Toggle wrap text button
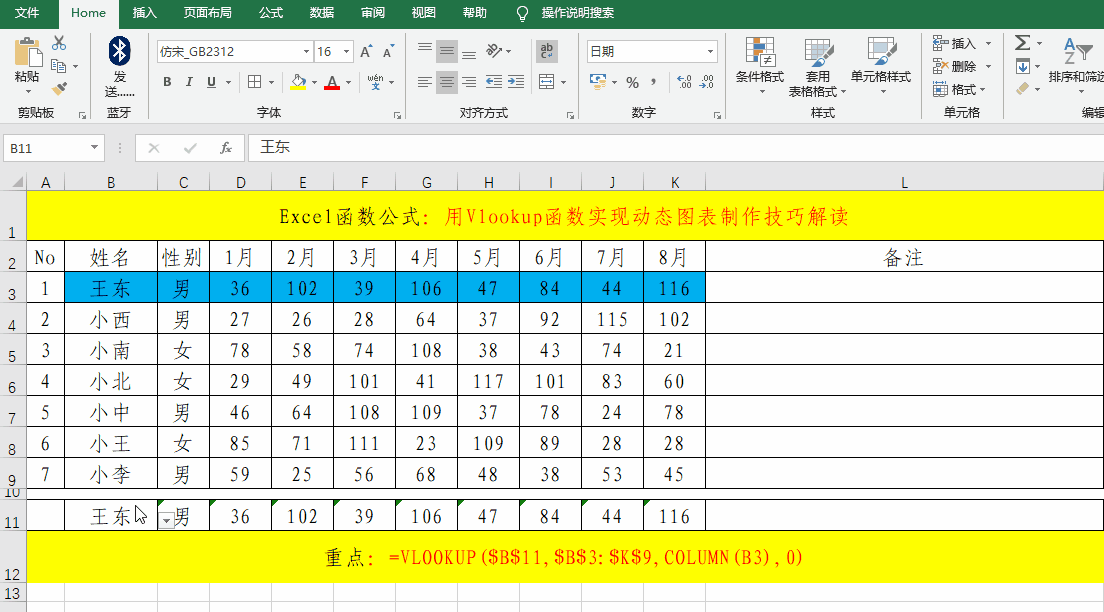 point(547,51)
